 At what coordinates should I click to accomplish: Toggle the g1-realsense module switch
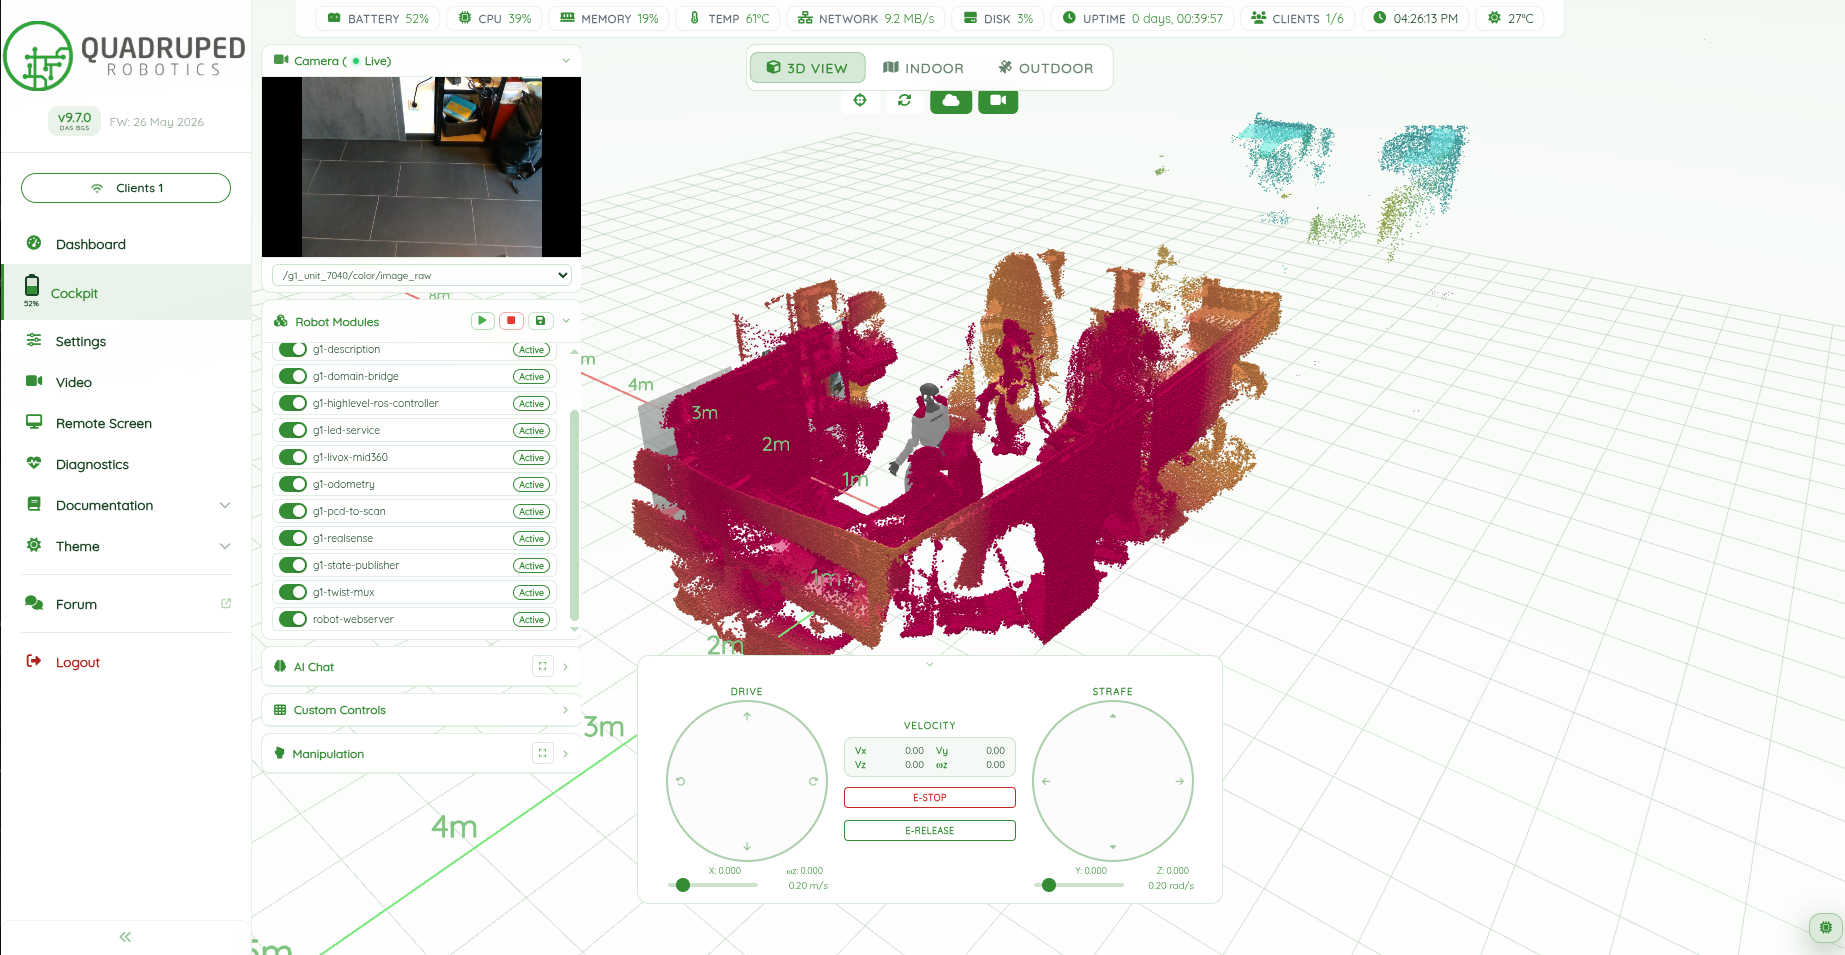click(x=293, y=538)
